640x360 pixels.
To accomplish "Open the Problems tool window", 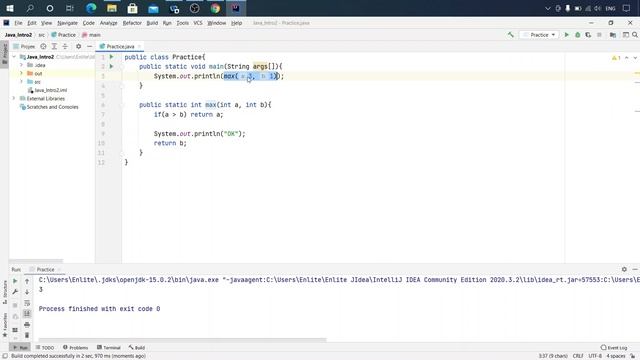I will click(76, 347).
